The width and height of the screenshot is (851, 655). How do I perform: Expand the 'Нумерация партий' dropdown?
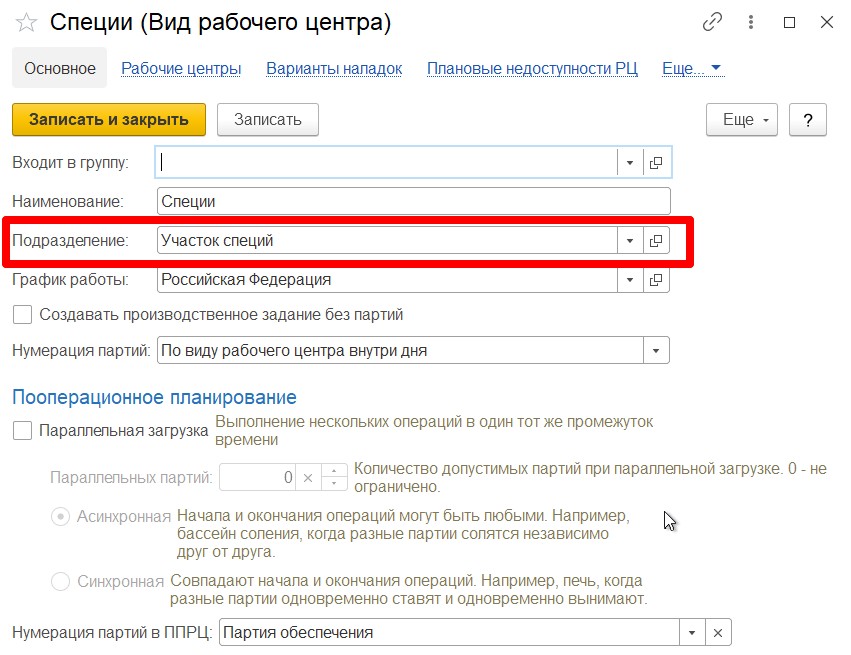pos(656,351)
